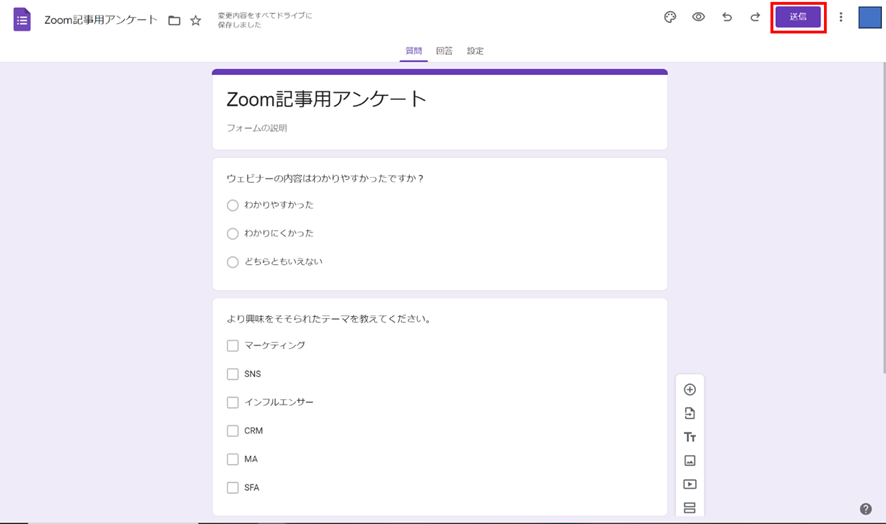This screenshot has height=524, width=886.
Task: Check the インフルエンサー checkbox
Action: [233, 402]
